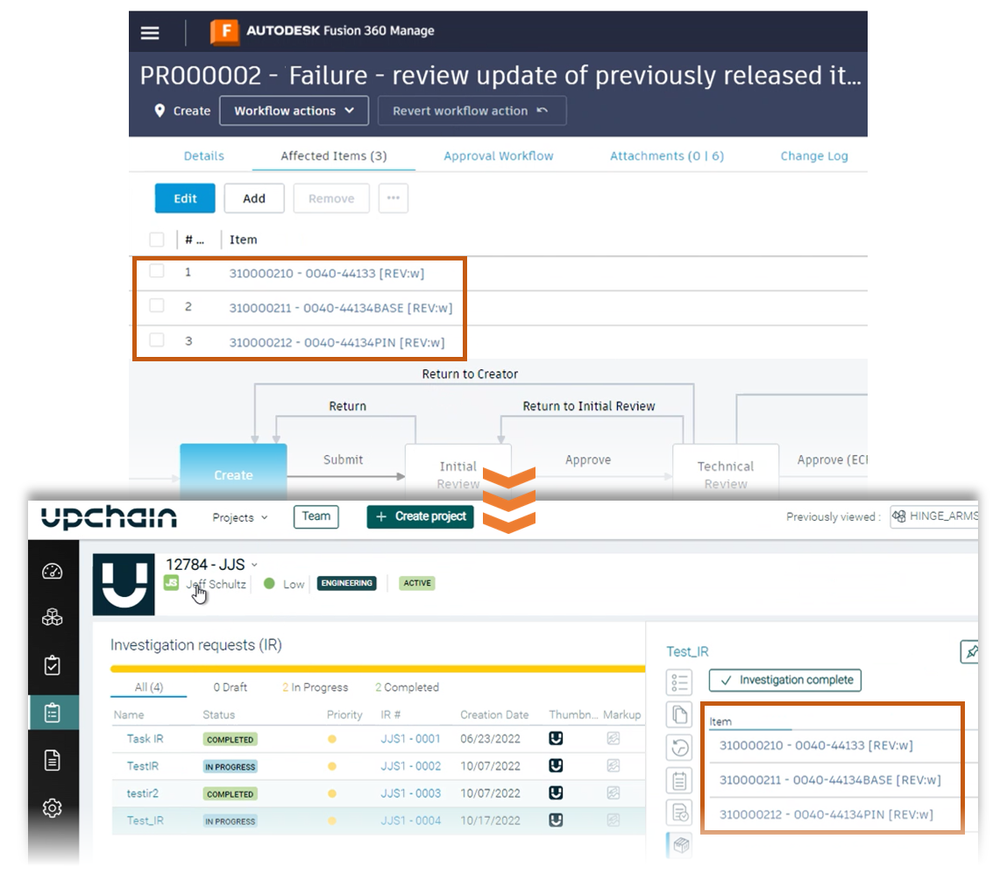Open Upchain settings via the gear icon
Screen dimensions: 1000x890
click(53, 808)
